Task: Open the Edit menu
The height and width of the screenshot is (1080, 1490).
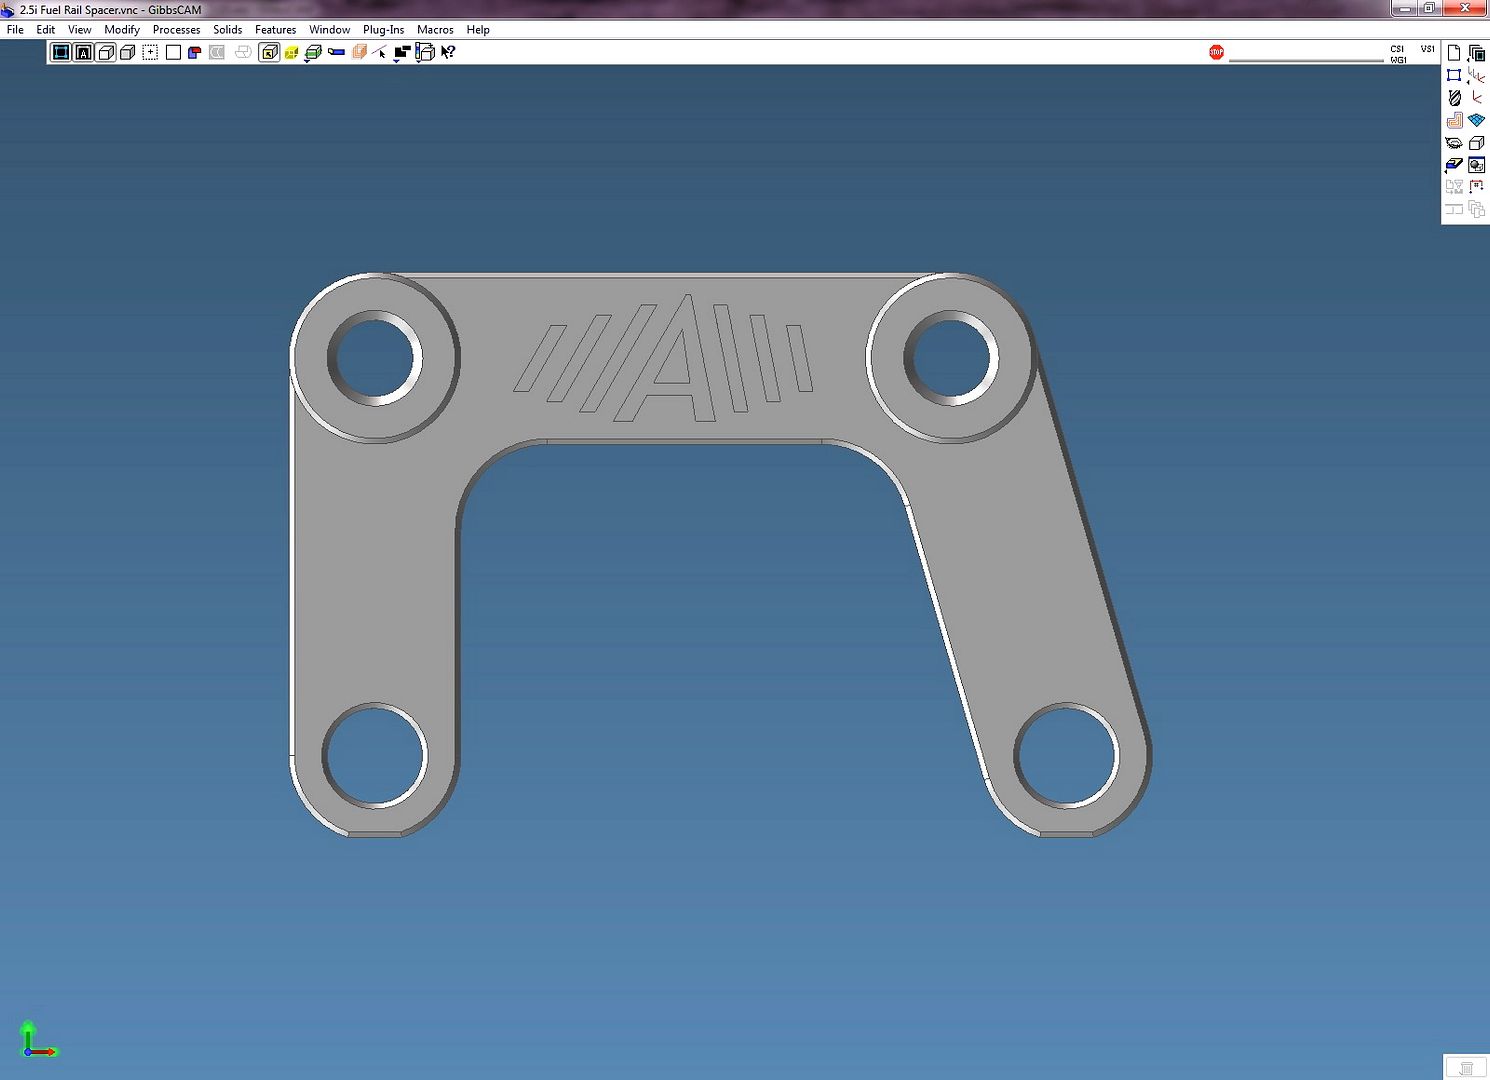Action: (45, 30)
